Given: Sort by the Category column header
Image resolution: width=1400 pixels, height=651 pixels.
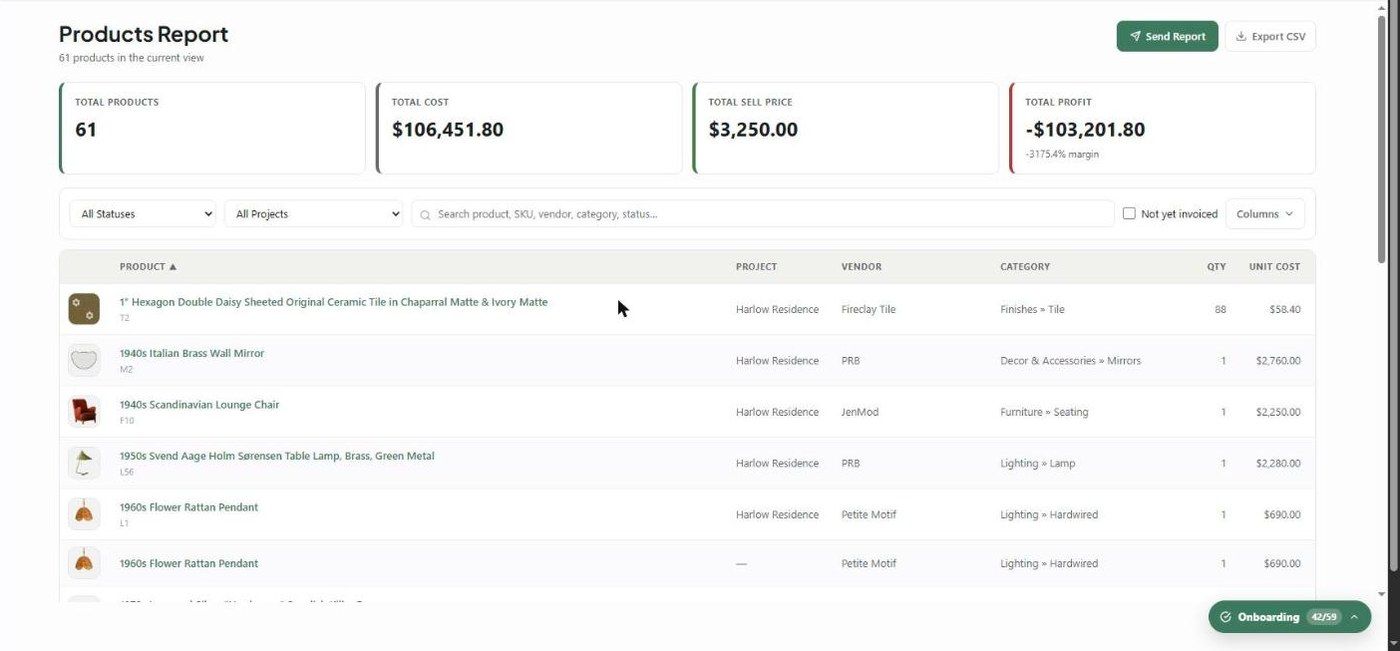Looking at the screenshot, I should click(x=1025, y=267).
